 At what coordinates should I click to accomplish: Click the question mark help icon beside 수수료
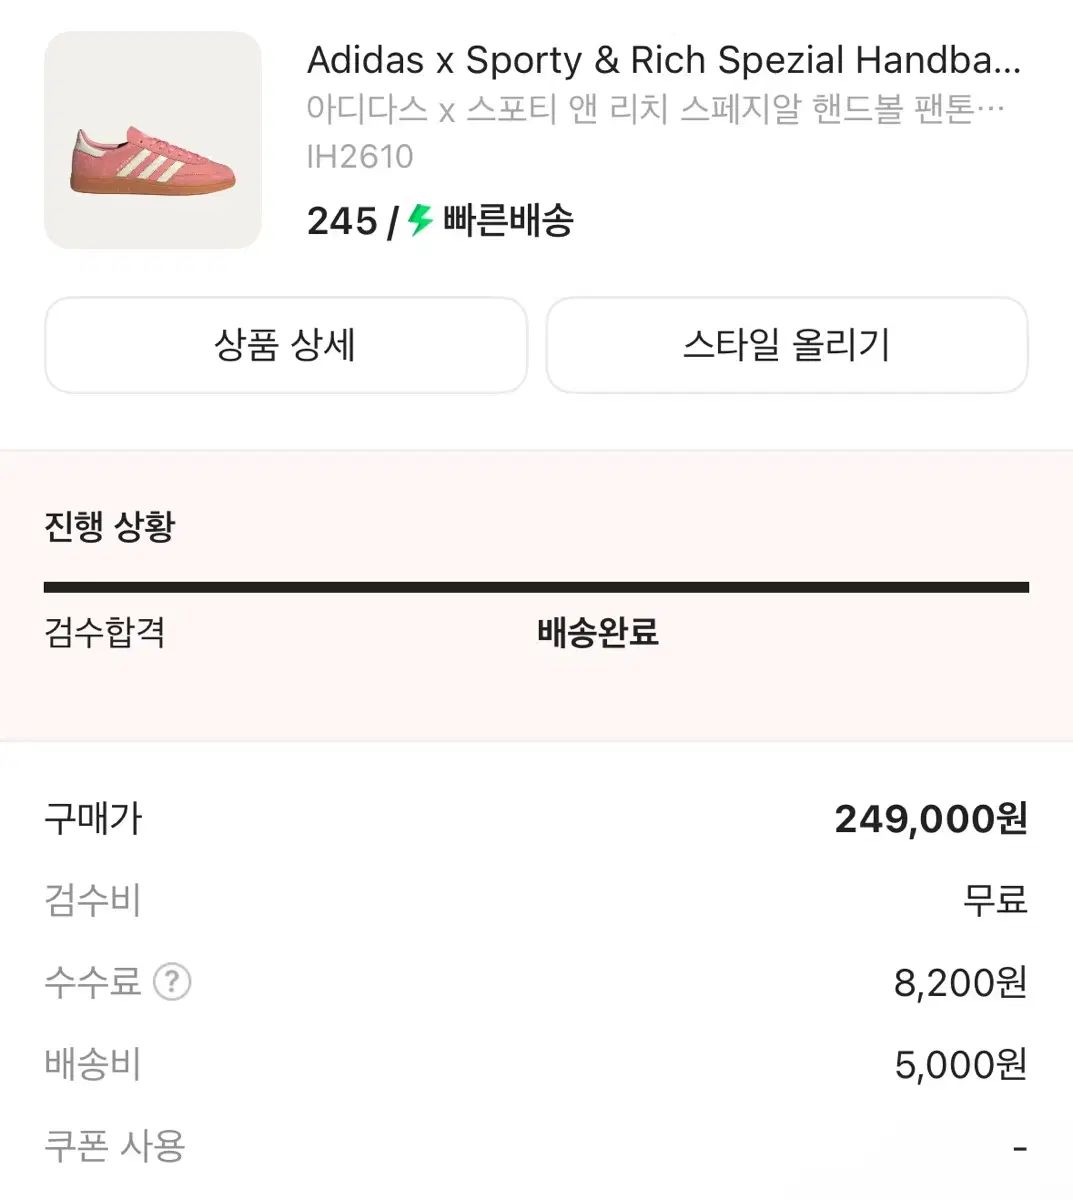click(172, 982)
